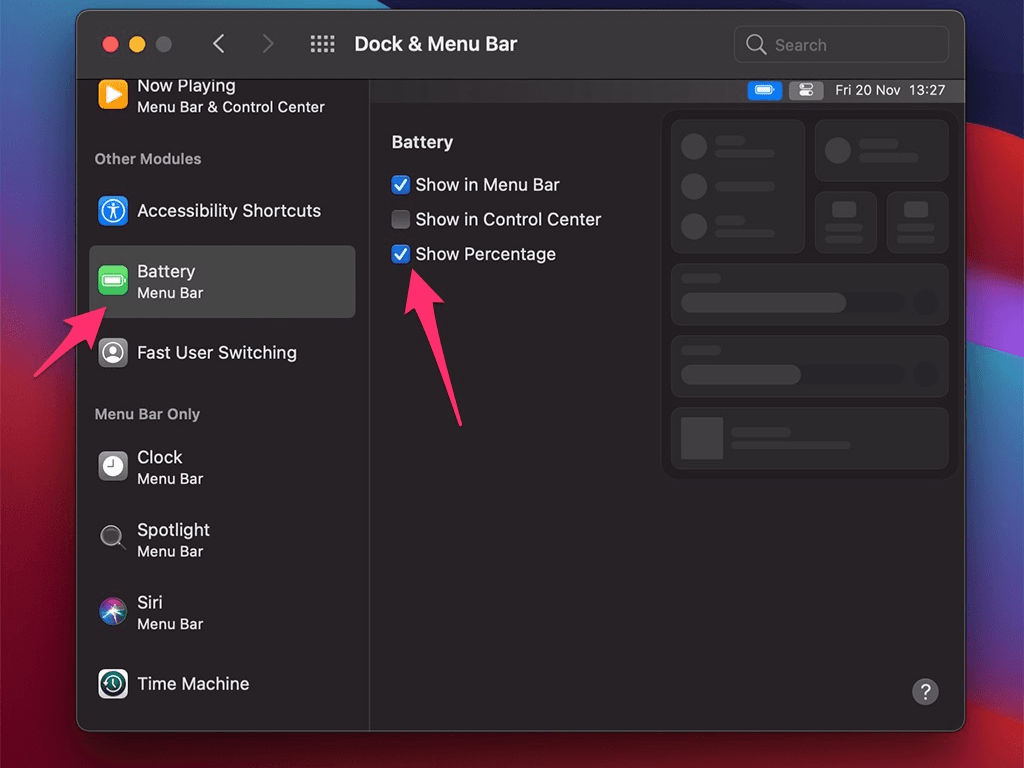The image size is (1024, 768).
Task: Open the Time Machine icon
Action: point(113,684)
